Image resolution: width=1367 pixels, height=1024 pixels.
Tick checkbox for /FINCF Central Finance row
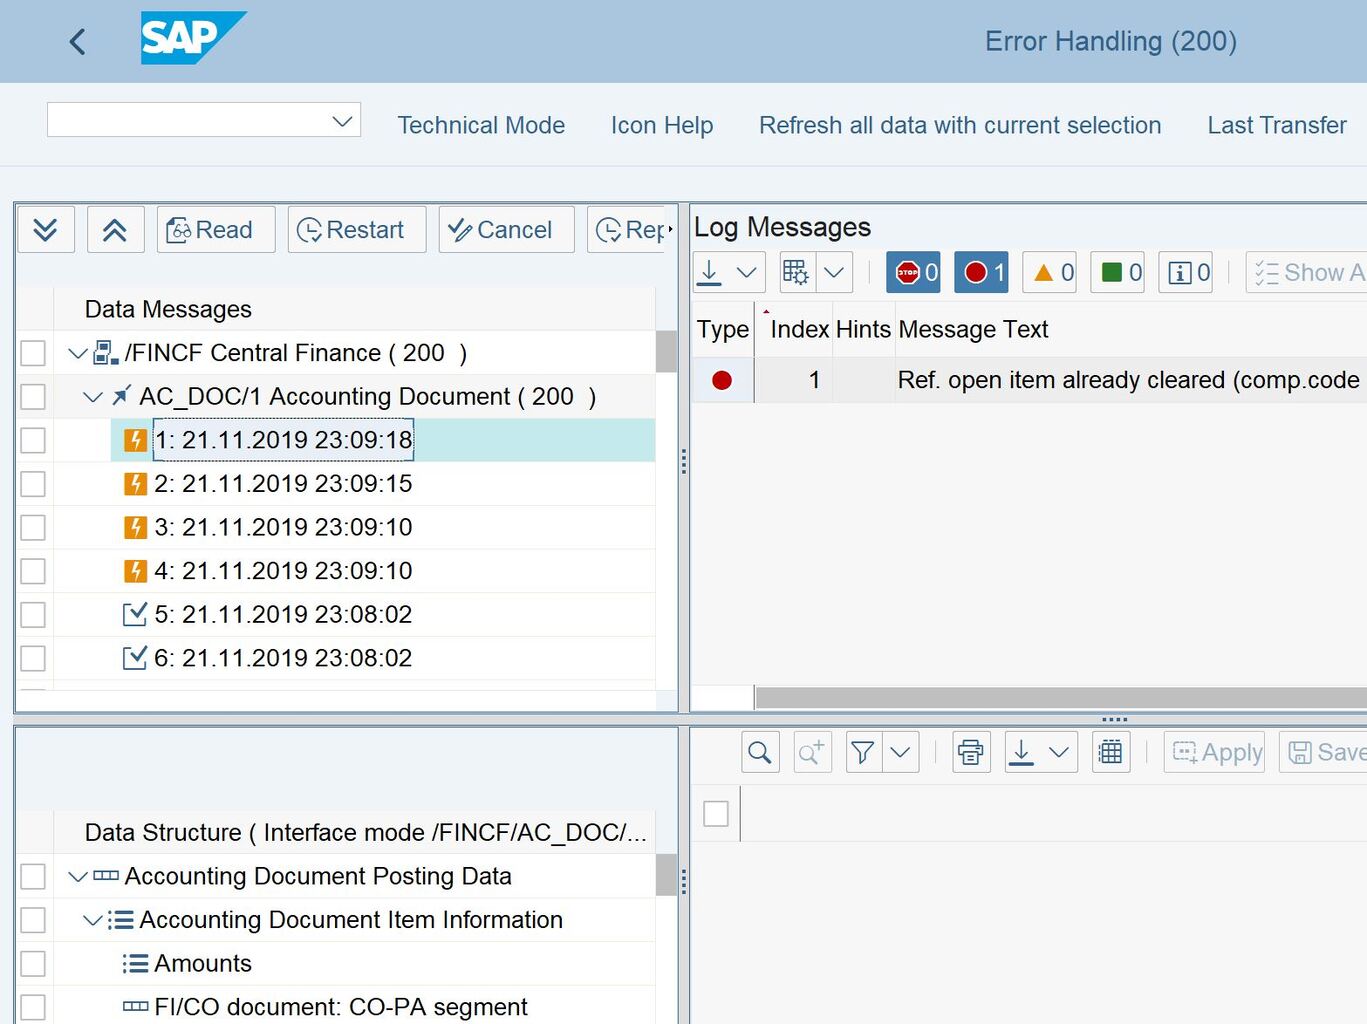tap(33, 353)
